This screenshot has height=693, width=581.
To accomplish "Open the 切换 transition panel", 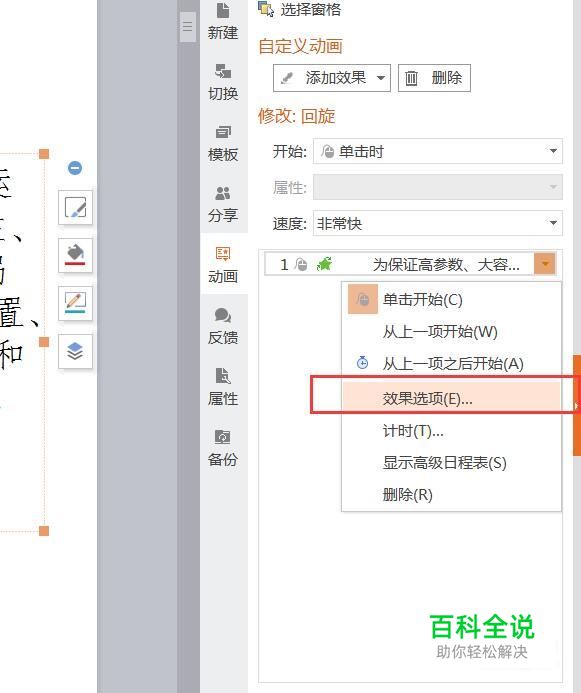I will 223,82.
